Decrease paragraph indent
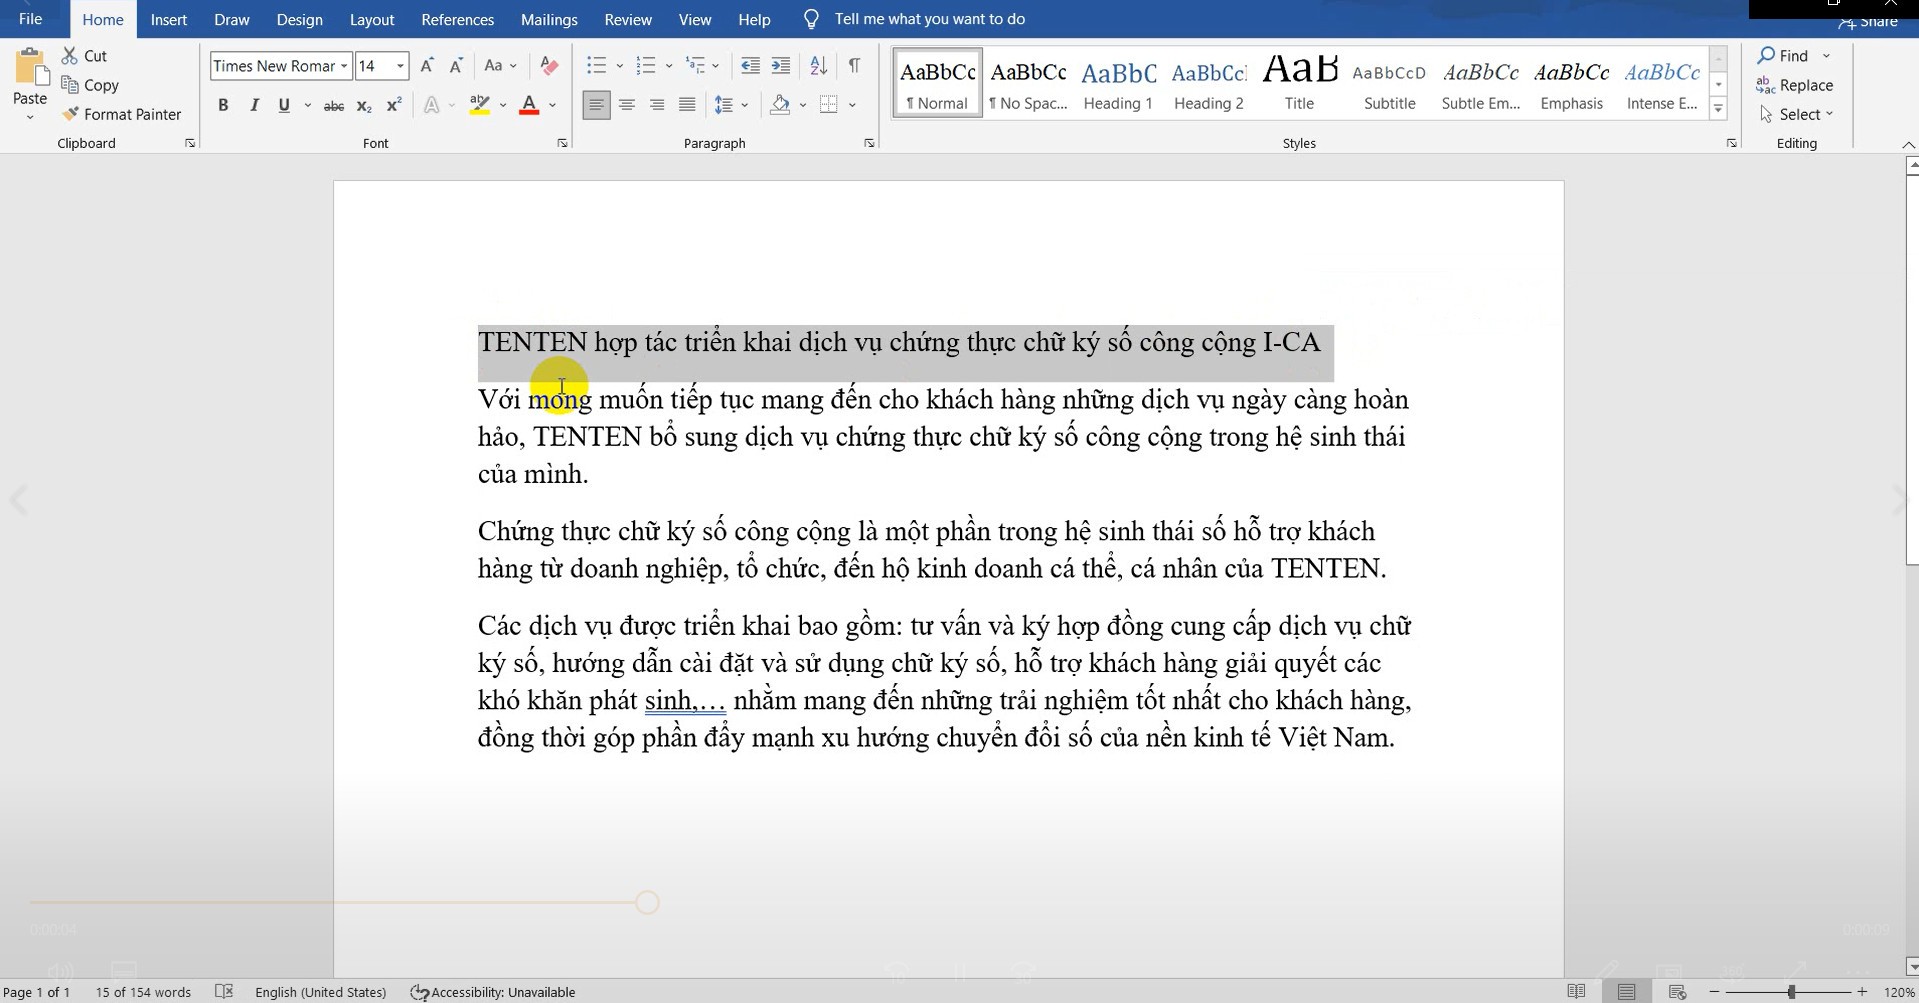This screenshot has width=1919, height=1003. coord(750,66)
